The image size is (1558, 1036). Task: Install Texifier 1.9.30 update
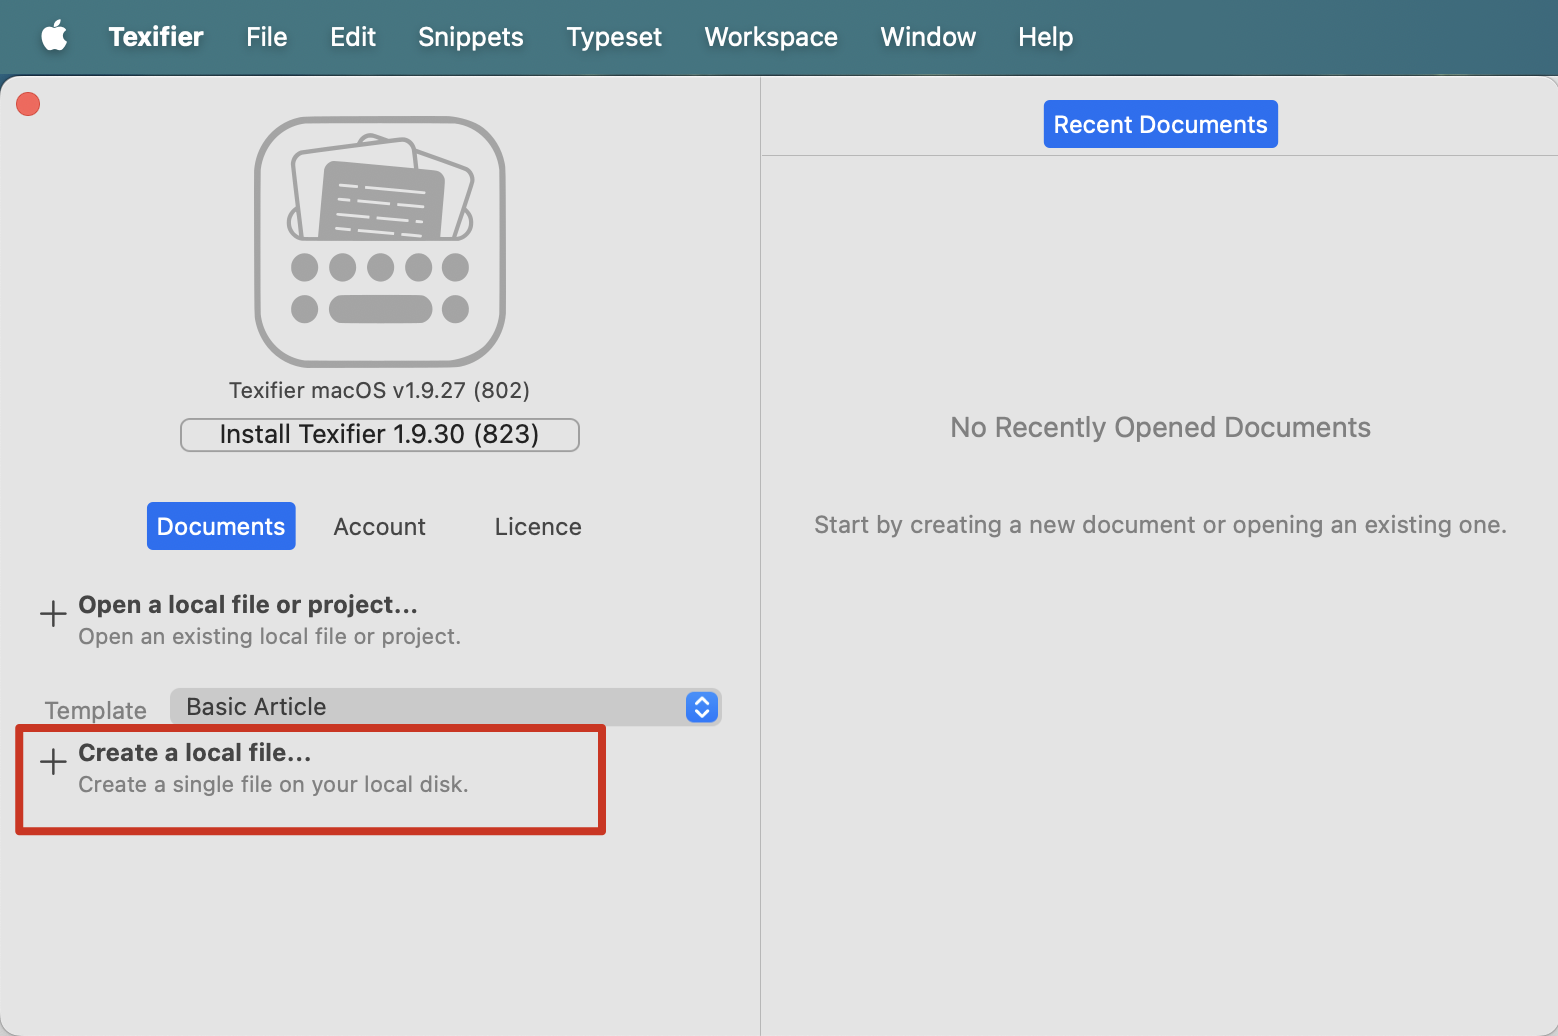point(380,435)
